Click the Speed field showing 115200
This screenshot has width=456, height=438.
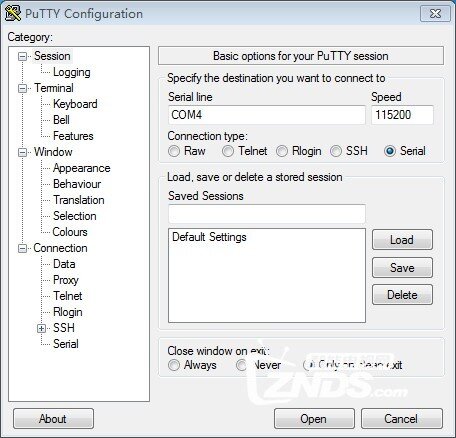[402, 115]
